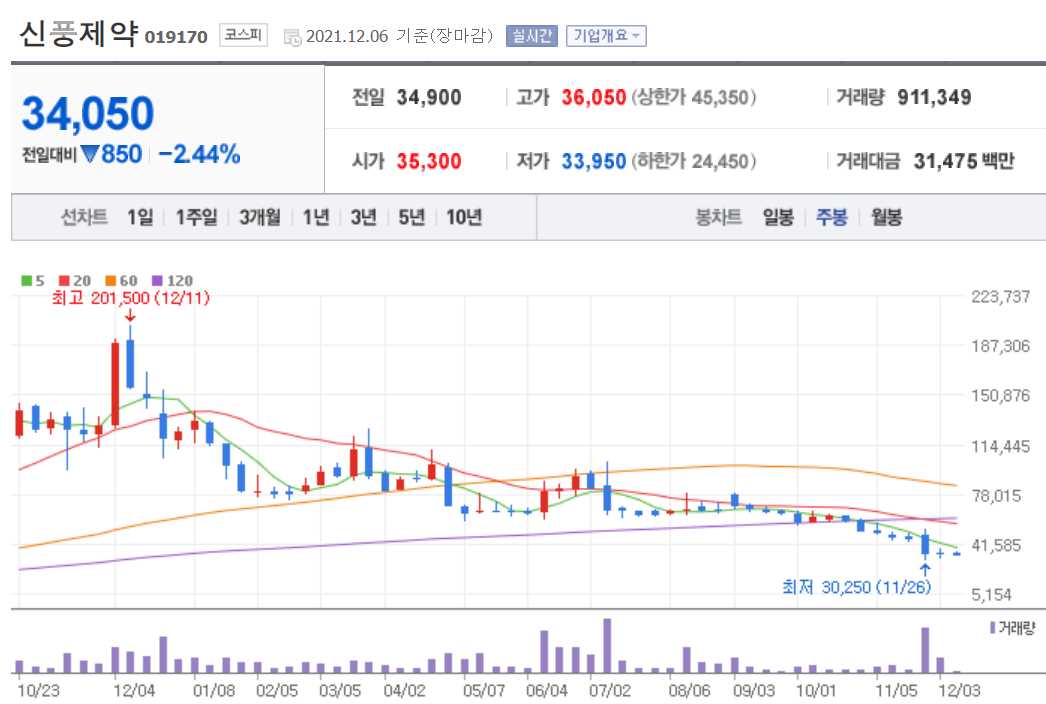
Task: Click the -2.44% change value
Action: [x=199, y=155]
